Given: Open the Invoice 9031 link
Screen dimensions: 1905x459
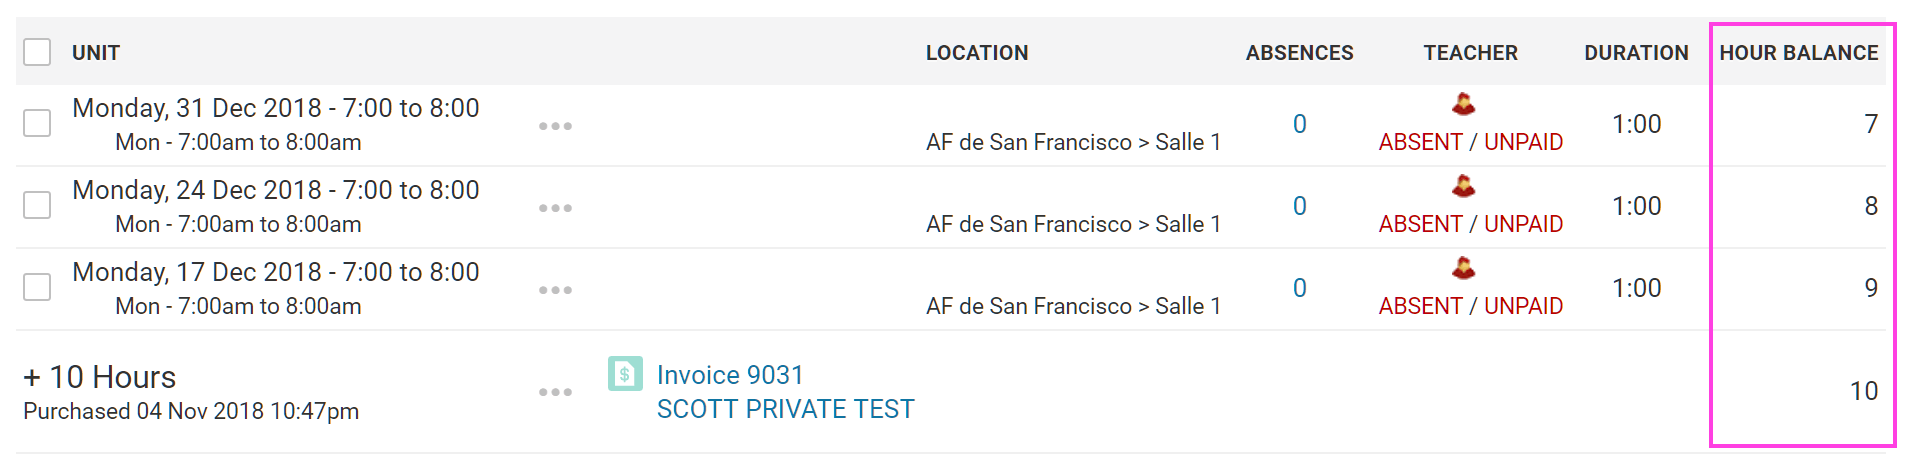Looking at the screenshot, I should click(730, 375).
